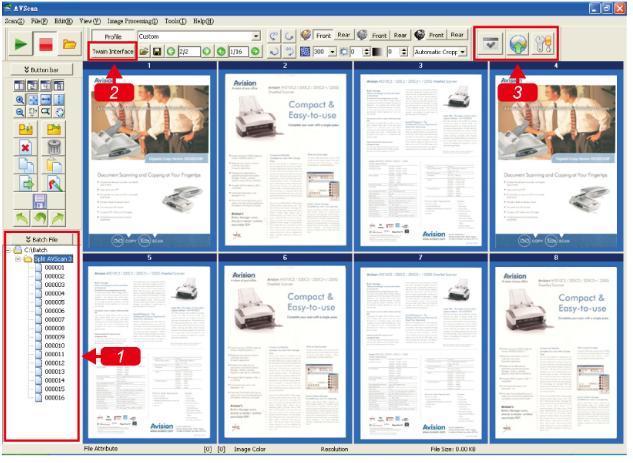Click the green Start scan button
The height and width of the screenshot is (463, 633).
point(20,44)
